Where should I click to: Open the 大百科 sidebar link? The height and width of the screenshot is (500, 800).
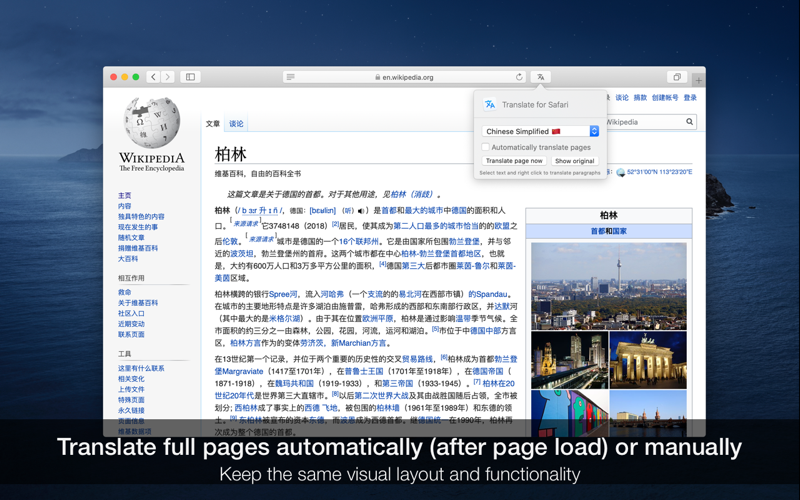(x=128, y=259)
